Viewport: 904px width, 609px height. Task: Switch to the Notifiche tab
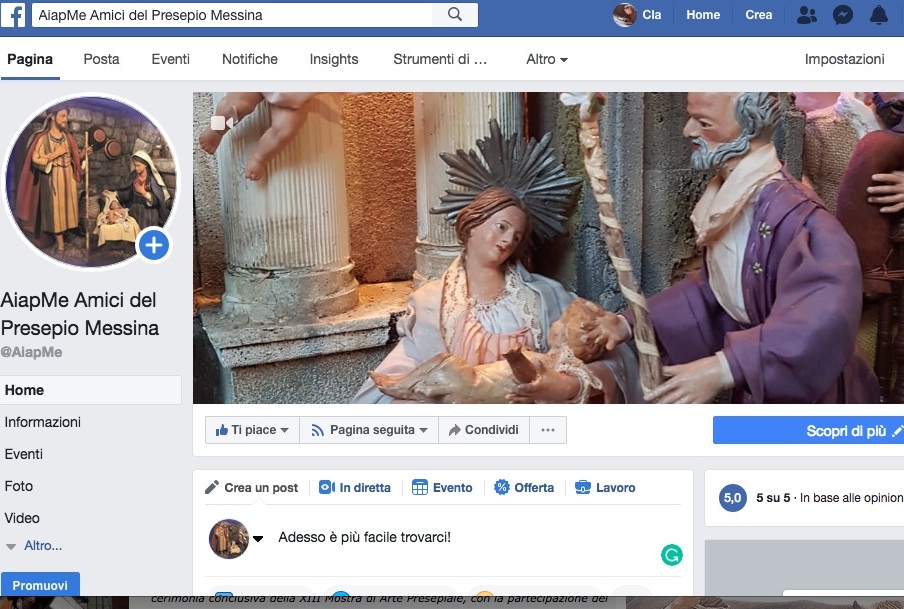pyautogui.click(x=250, y=59)
